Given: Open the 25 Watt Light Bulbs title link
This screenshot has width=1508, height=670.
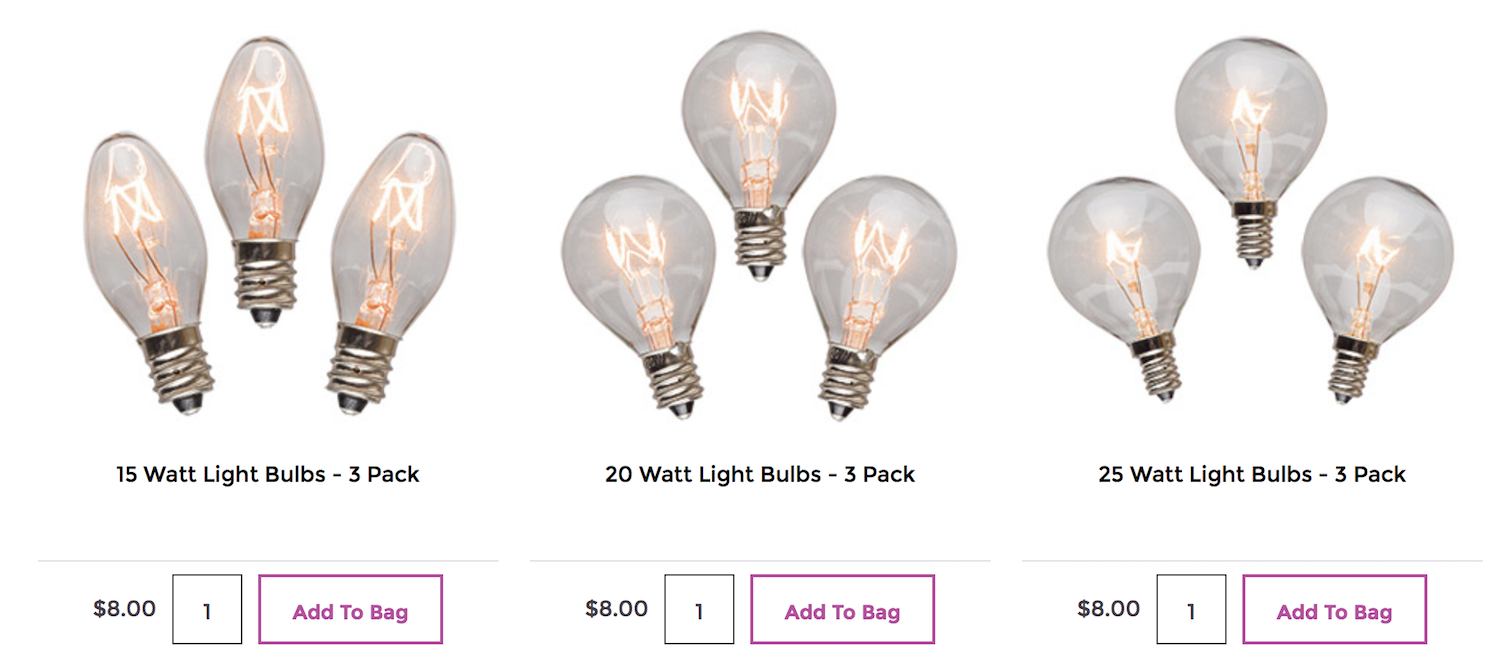Looking at the screenshot, I should pos(1252,474).
